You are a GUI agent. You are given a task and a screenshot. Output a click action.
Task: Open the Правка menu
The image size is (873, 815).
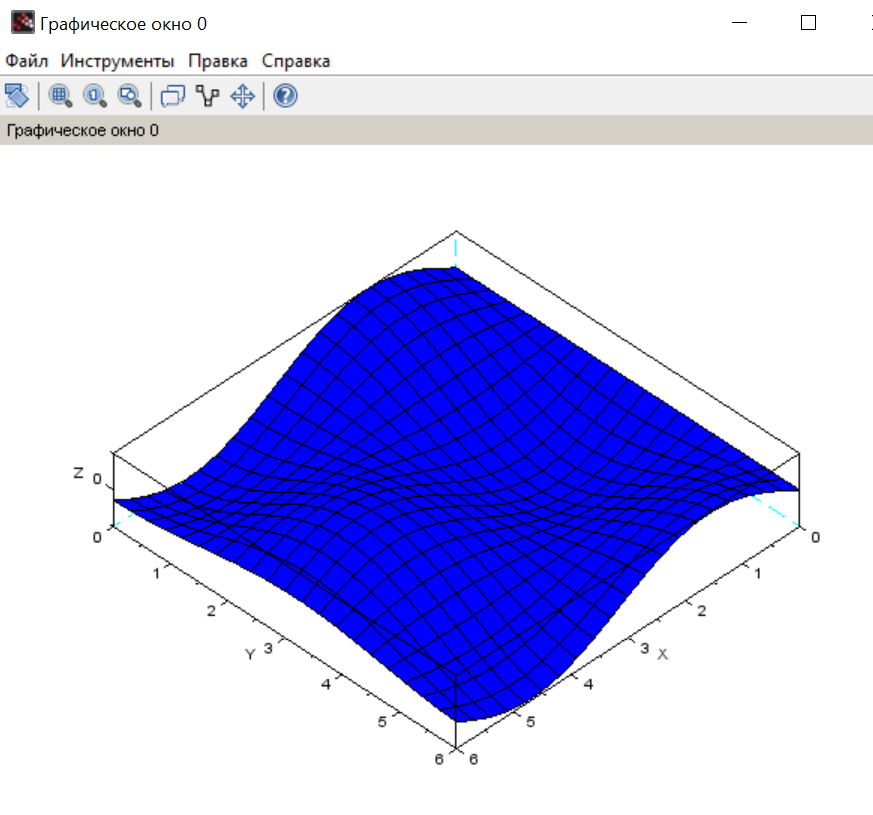tap(218, 61)
